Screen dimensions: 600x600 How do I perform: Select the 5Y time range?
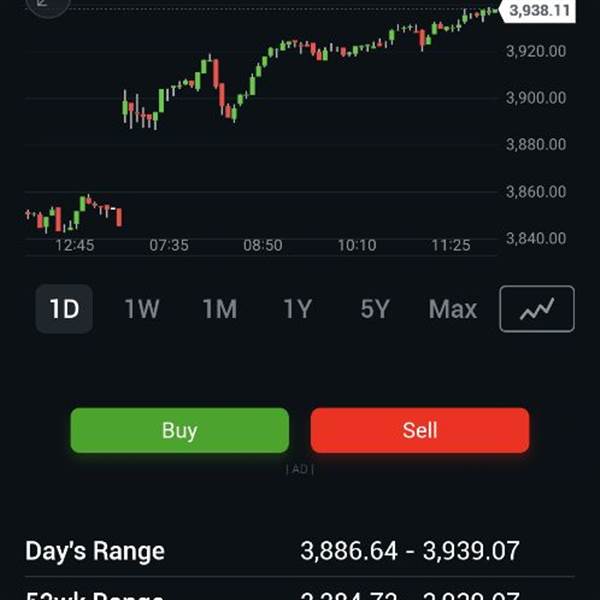click(x=375, y=309)
